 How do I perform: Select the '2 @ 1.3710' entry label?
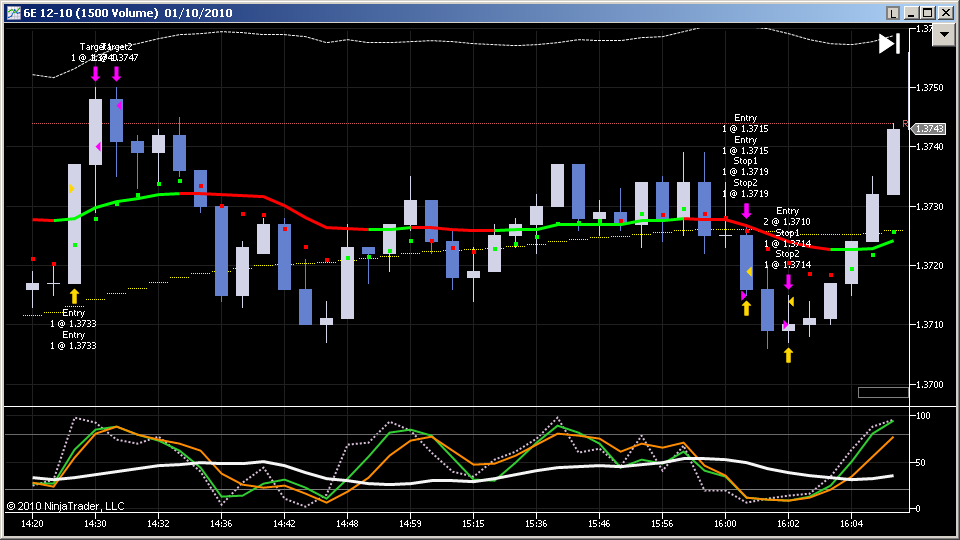coord(787,222)
